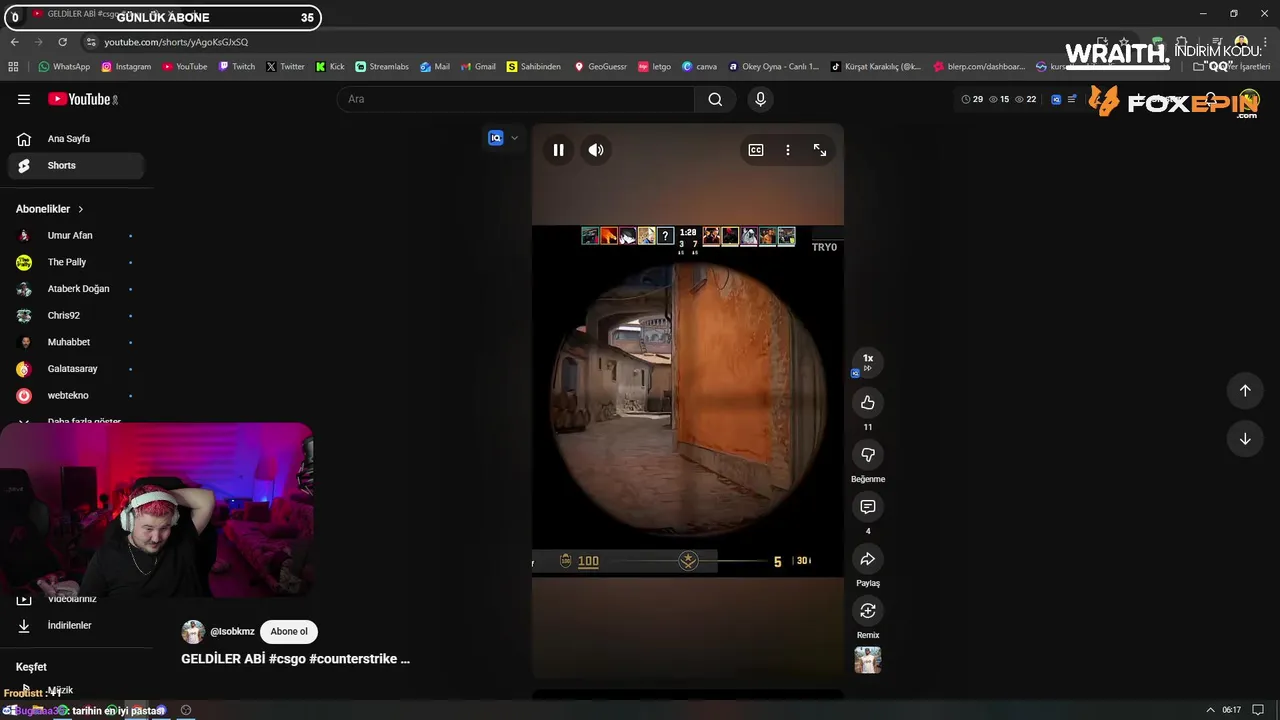This screenshot has height=720, width=1280.
Task: Open the Streamlabs bookmark
Action: point(382,67)
